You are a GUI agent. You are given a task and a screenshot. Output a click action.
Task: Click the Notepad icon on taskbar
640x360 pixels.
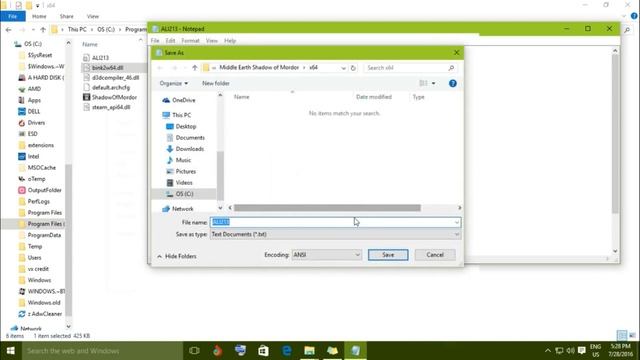pyautogui.click(x=356, y=351)
